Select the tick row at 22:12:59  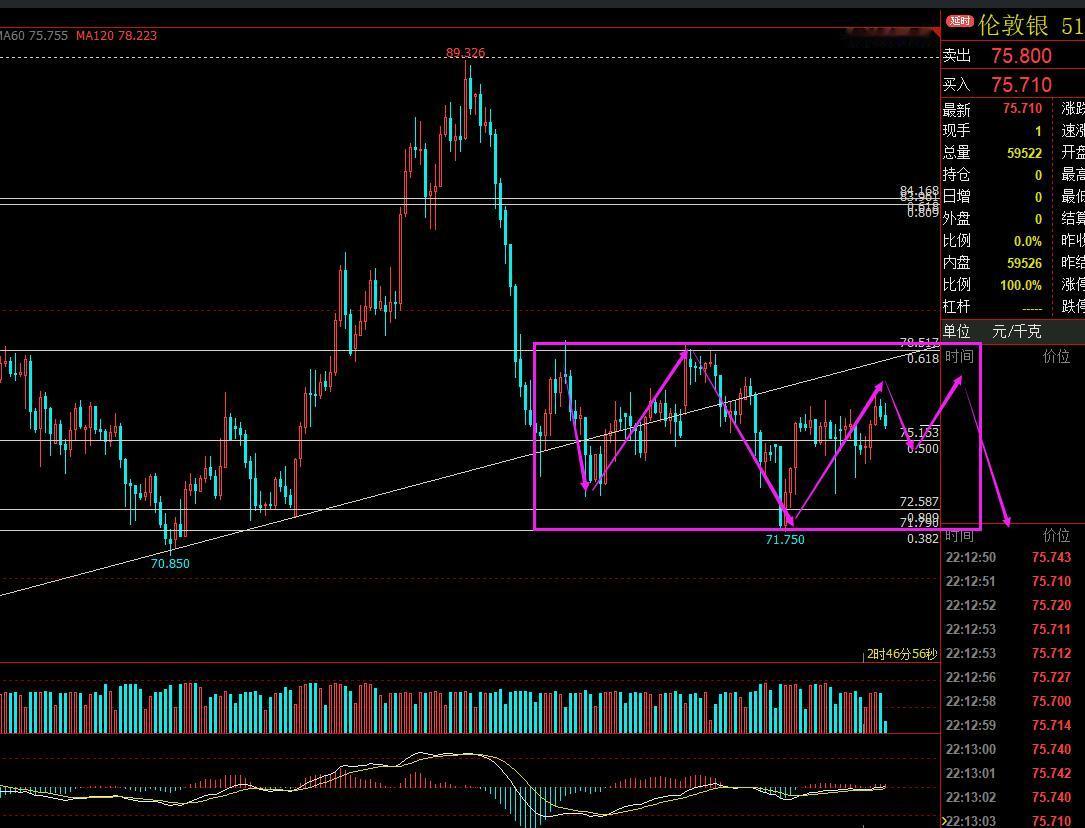coord(1012,726)
